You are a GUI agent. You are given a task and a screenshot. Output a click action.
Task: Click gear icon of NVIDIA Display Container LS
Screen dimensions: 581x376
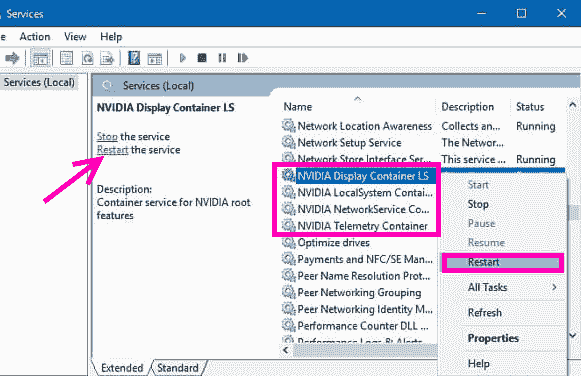point(288,175)
